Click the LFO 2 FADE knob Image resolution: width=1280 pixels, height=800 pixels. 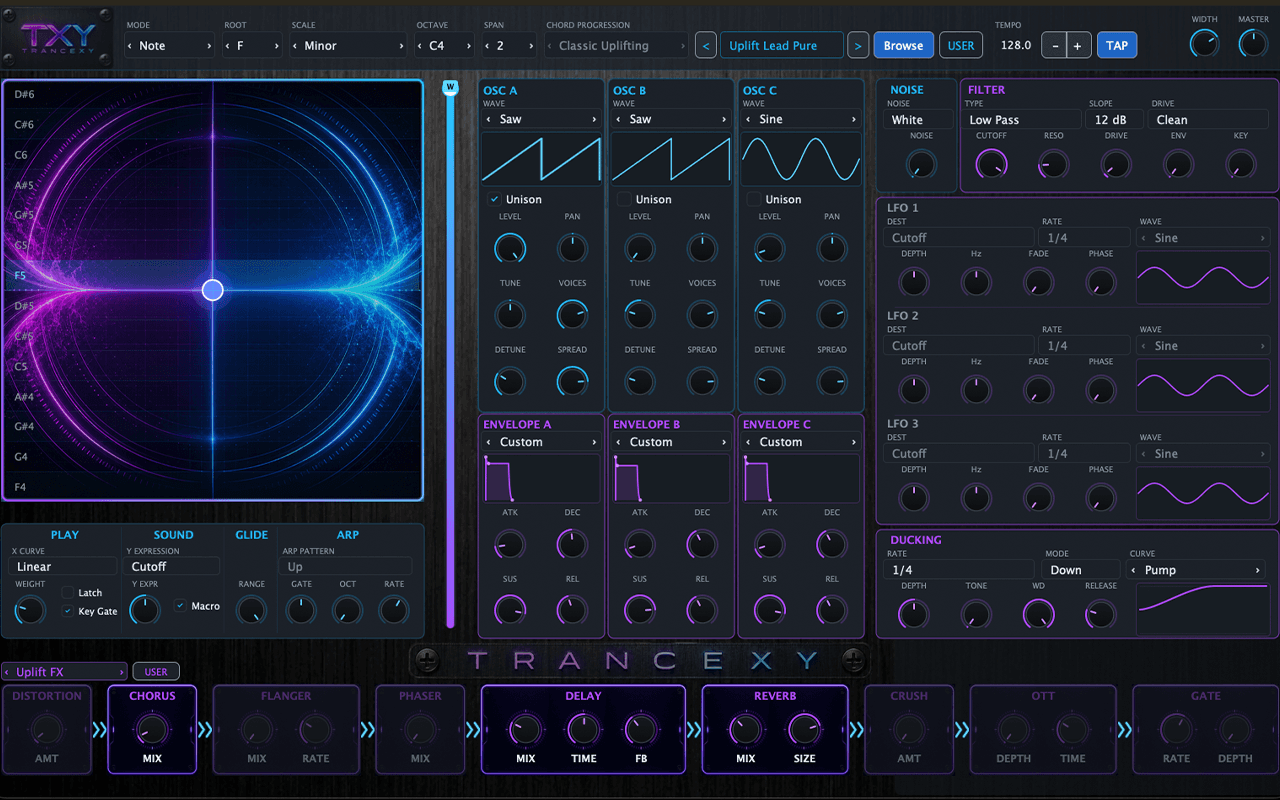[x=1039, y=390]
